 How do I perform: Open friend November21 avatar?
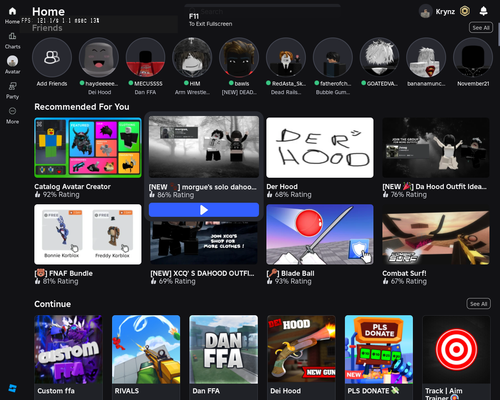tap(473, 57)
